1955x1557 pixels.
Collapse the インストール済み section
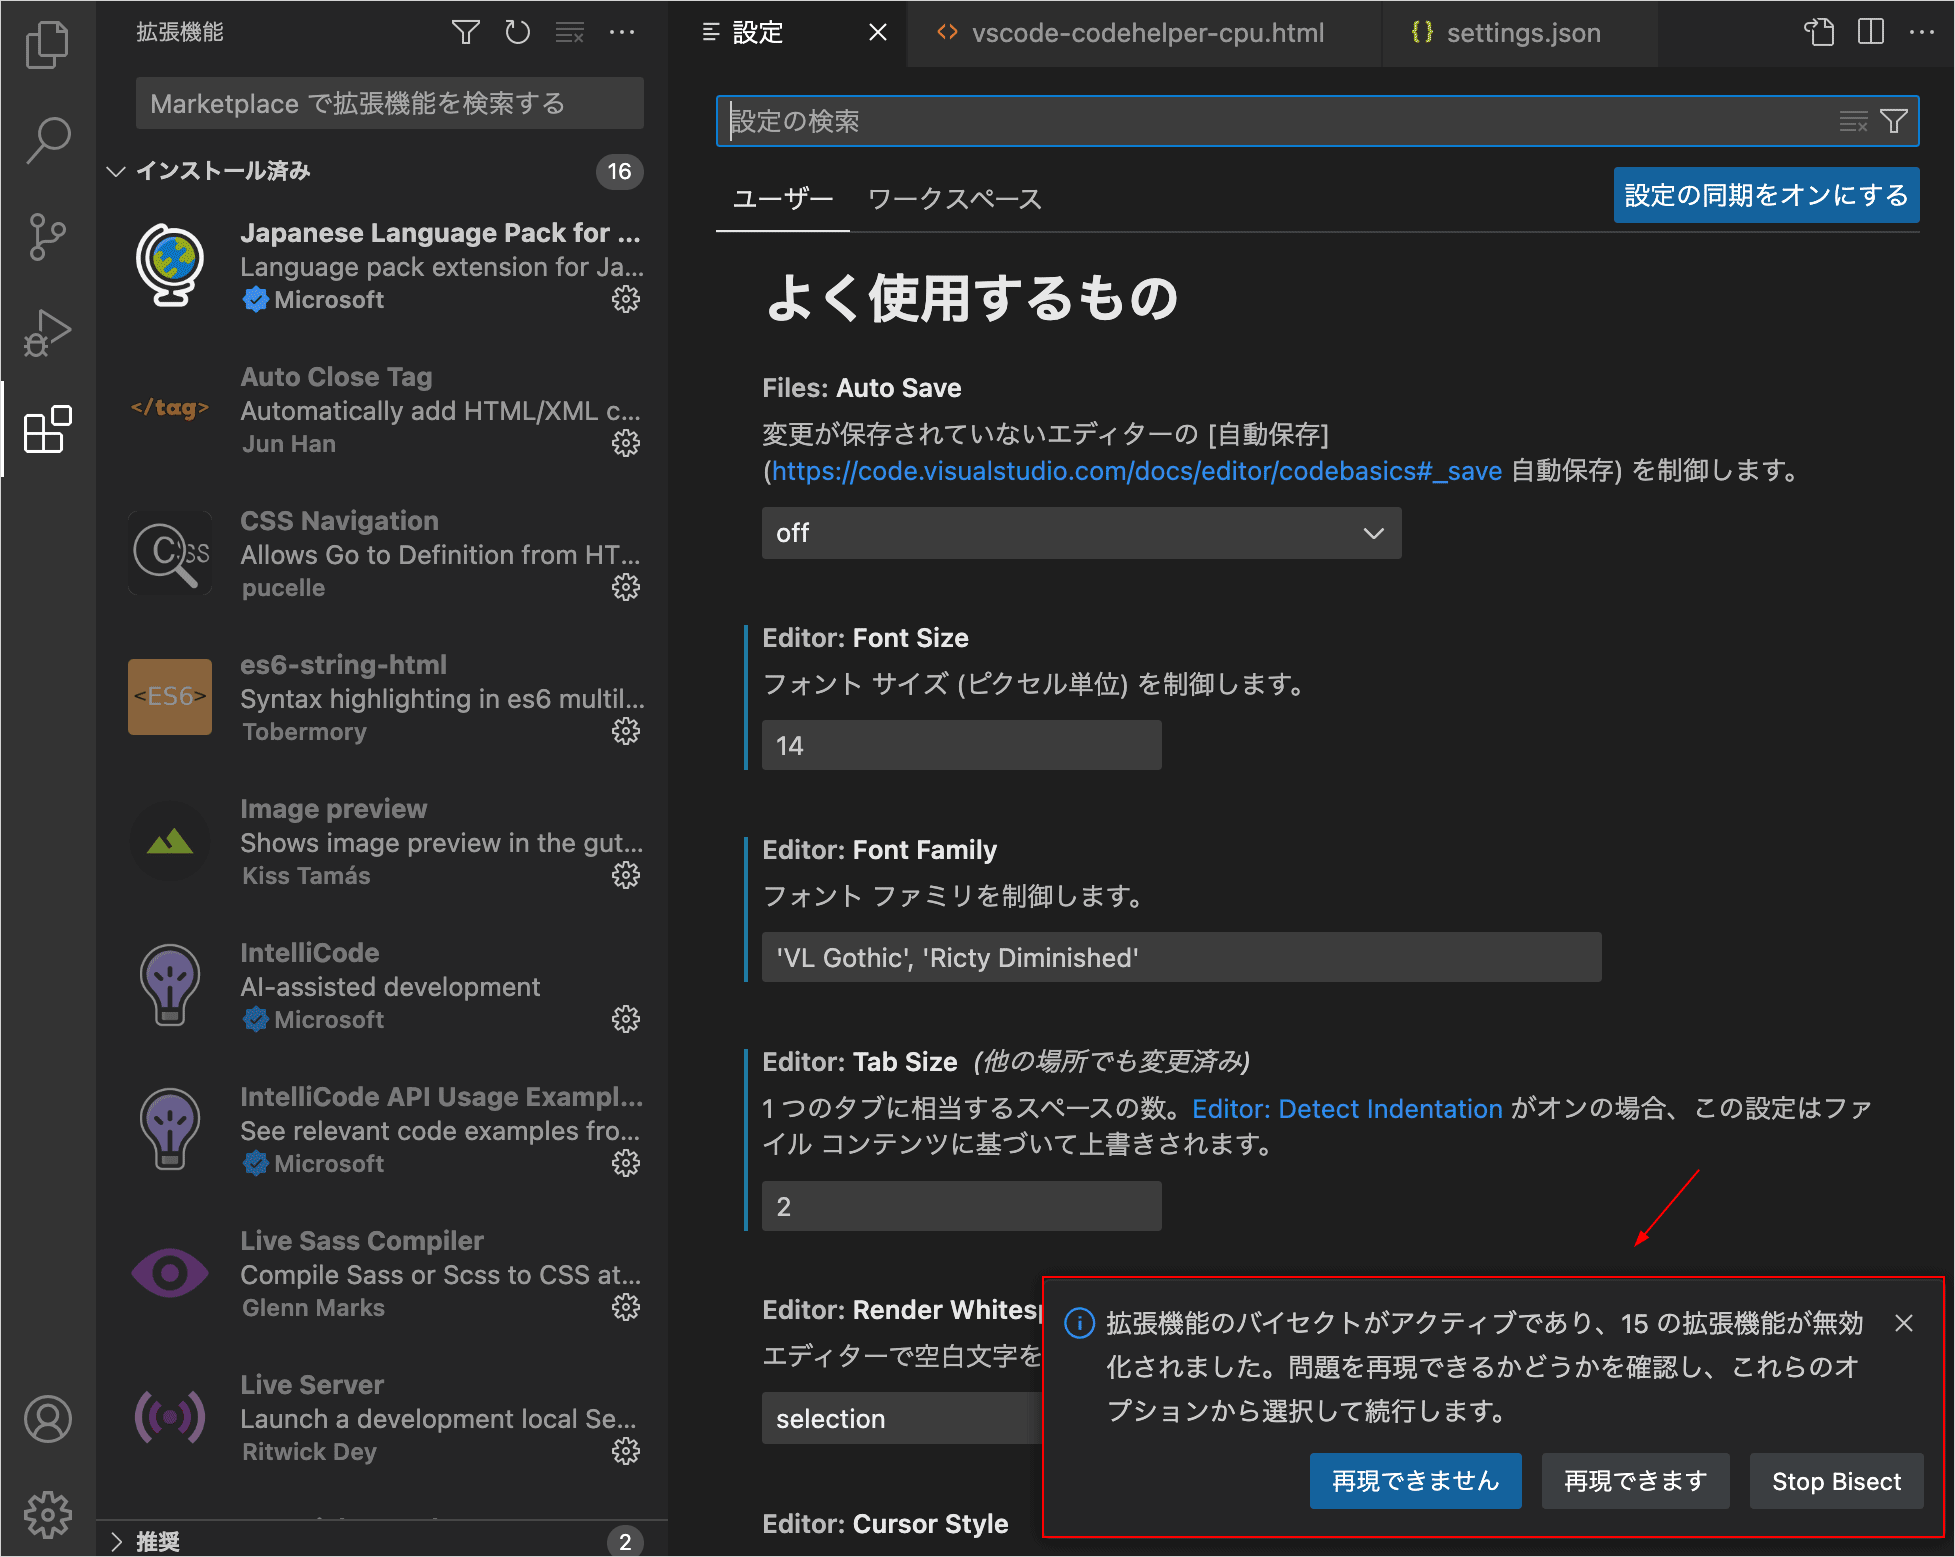coord(116,172)
